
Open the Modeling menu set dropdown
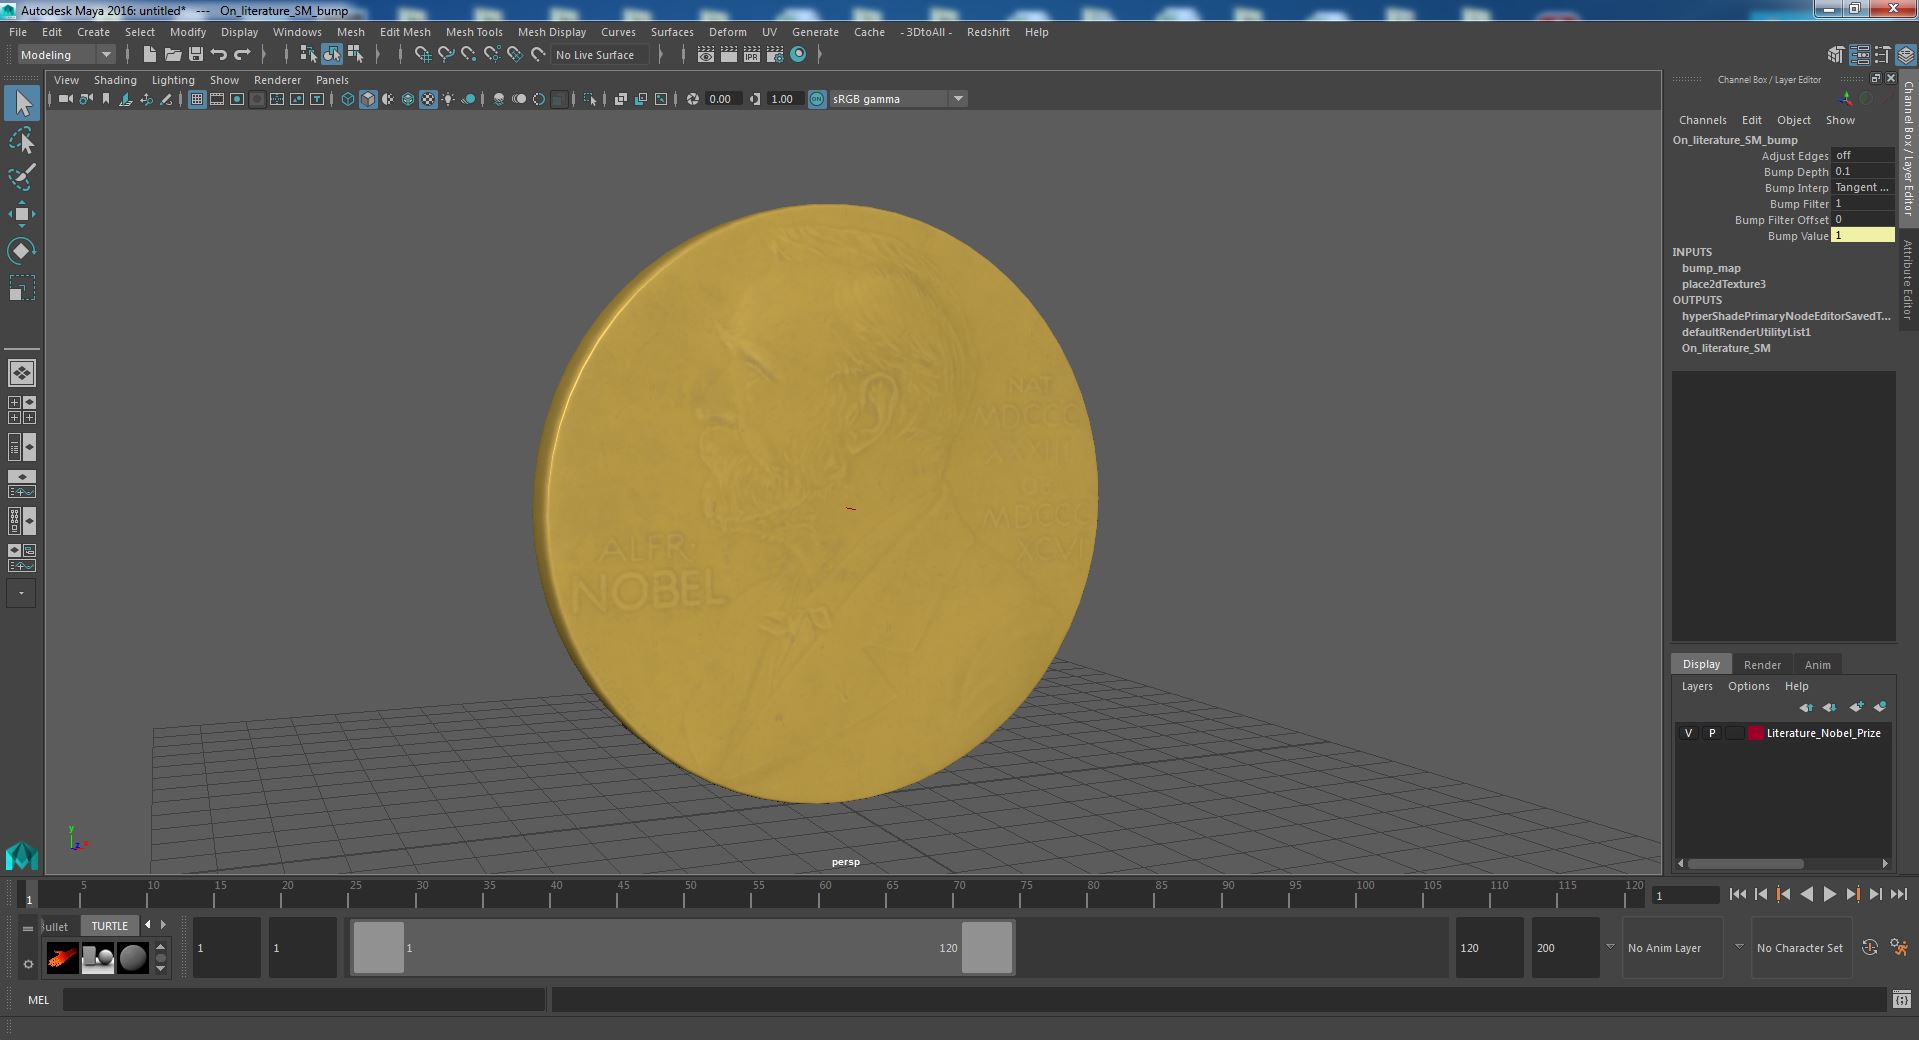(x=66, y=55)
